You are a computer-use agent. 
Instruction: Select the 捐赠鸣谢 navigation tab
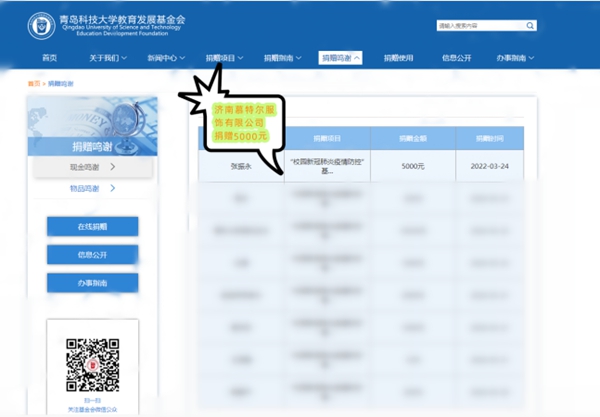(340, 58)
